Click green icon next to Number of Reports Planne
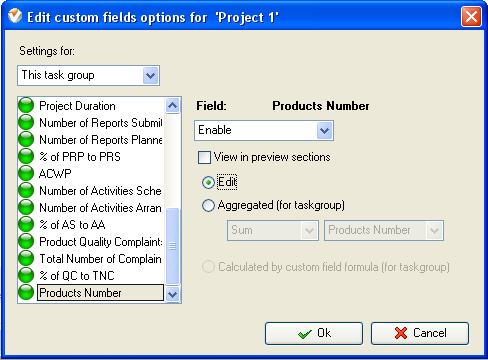 pyautogui.click(x=26, y=139)
